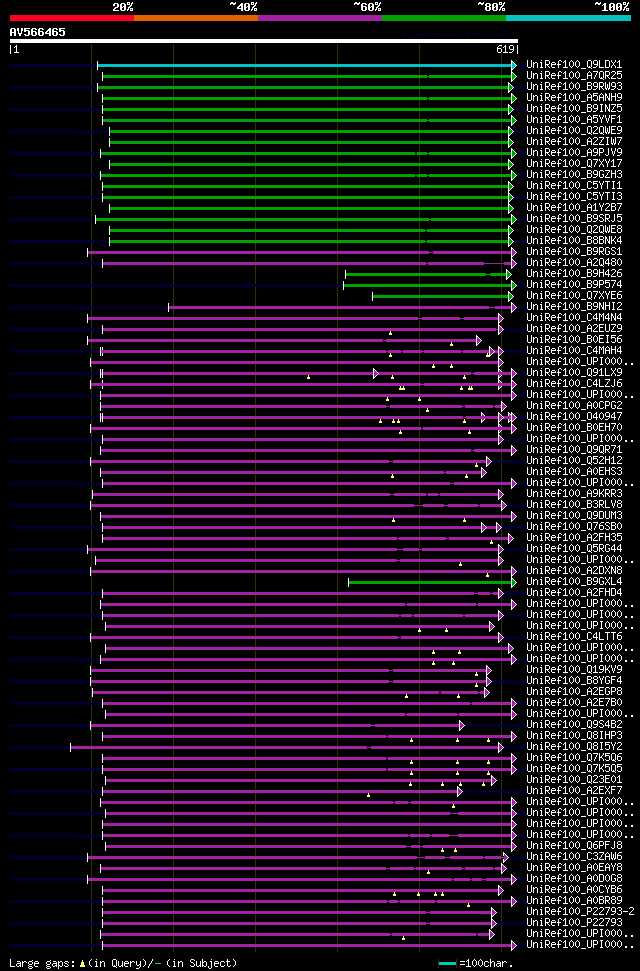This screenshot has width=640, height=971.
Task: Open the UniRef100_Q2QWE8 entry
Action: [x=574, y=230]
